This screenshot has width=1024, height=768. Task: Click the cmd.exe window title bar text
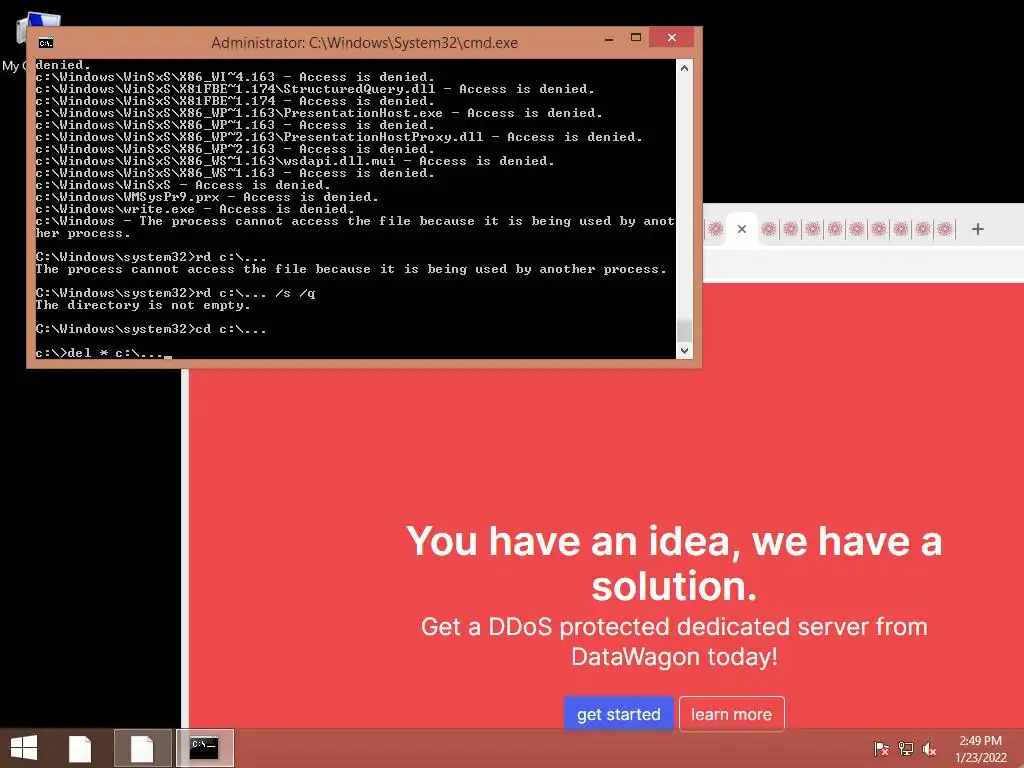(x=364, y=43)
